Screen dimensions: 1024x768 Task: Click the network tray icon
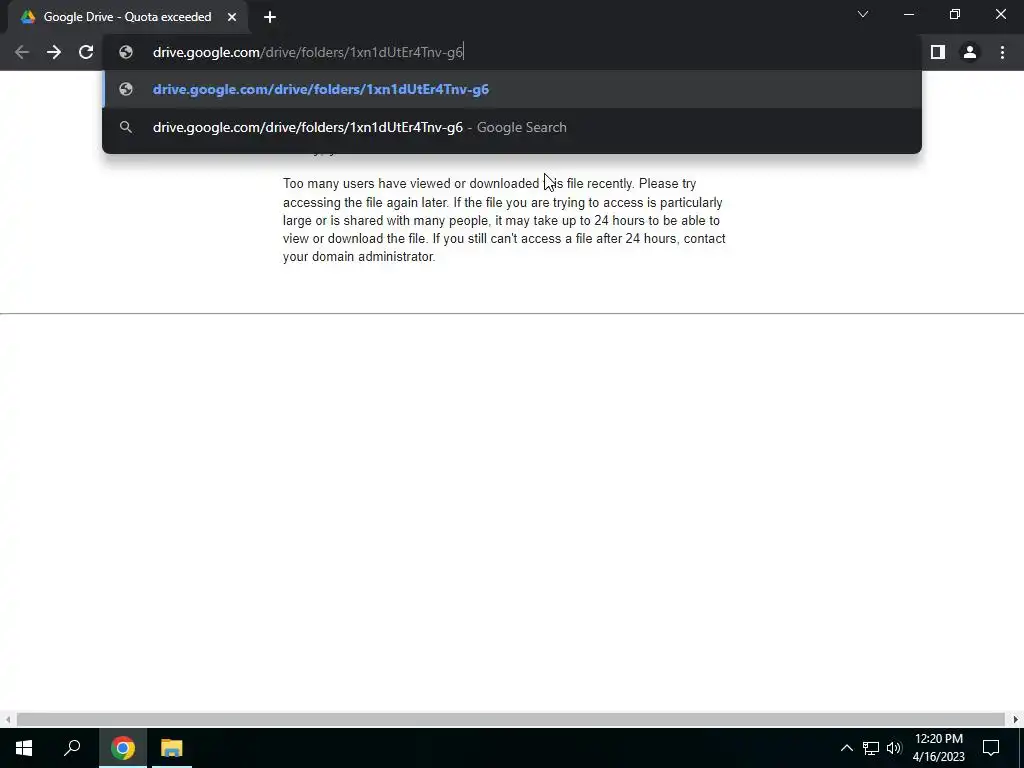(871, 748)
